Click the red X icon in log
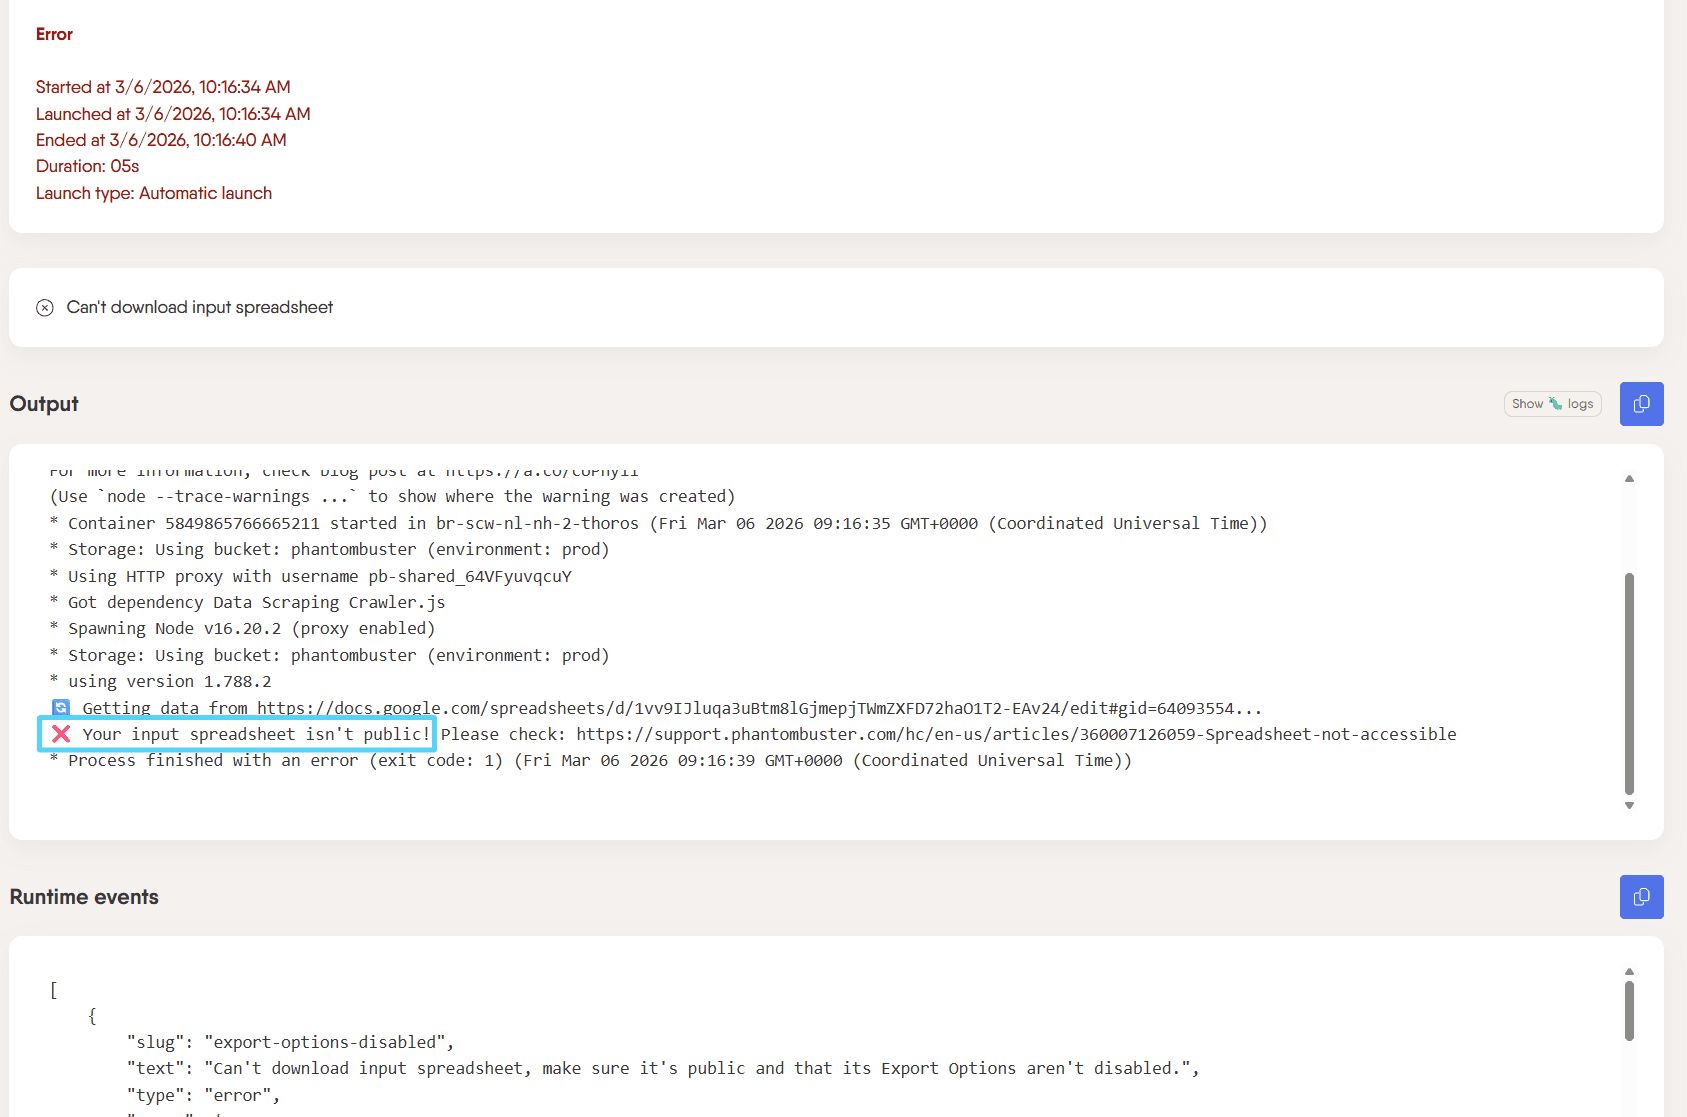 (x=61, y=734)
